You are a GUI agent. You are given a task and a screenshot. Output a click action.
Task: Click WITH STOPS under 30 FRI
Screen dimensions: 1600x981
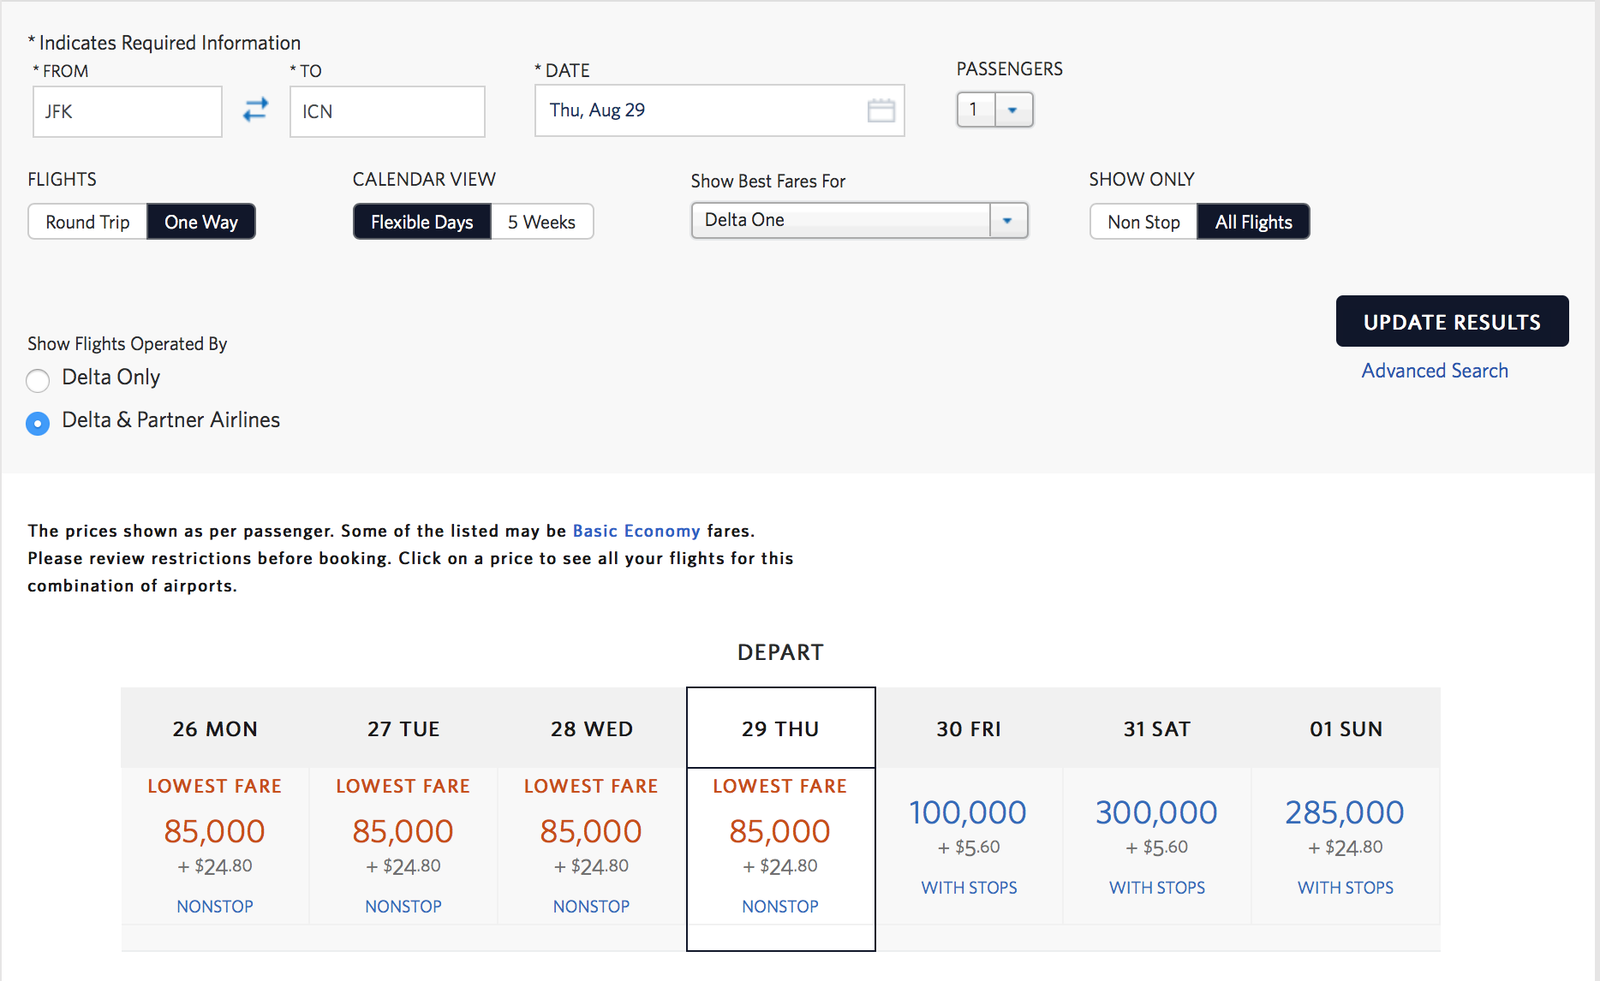pos(969,887)
